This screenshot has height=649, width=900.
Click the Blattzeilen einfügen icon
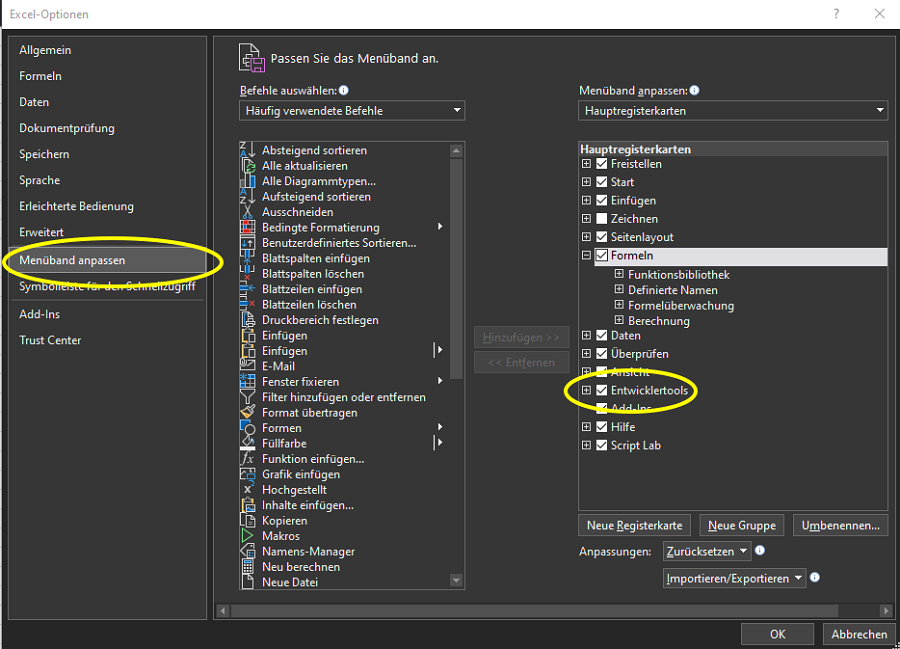(x=247, y=289)
